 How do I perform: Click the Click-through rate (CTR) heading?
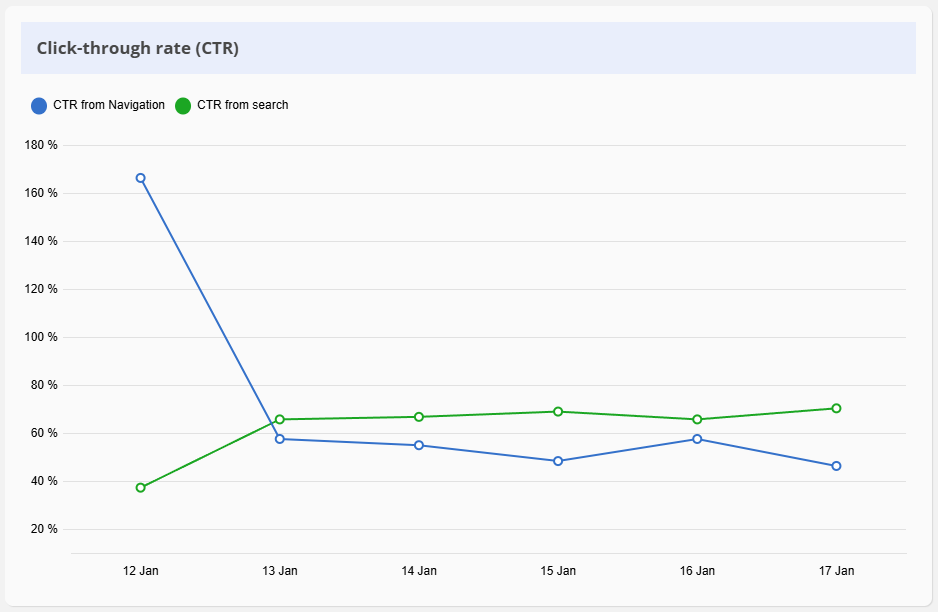pyautogui.click(x=138, y=48)
